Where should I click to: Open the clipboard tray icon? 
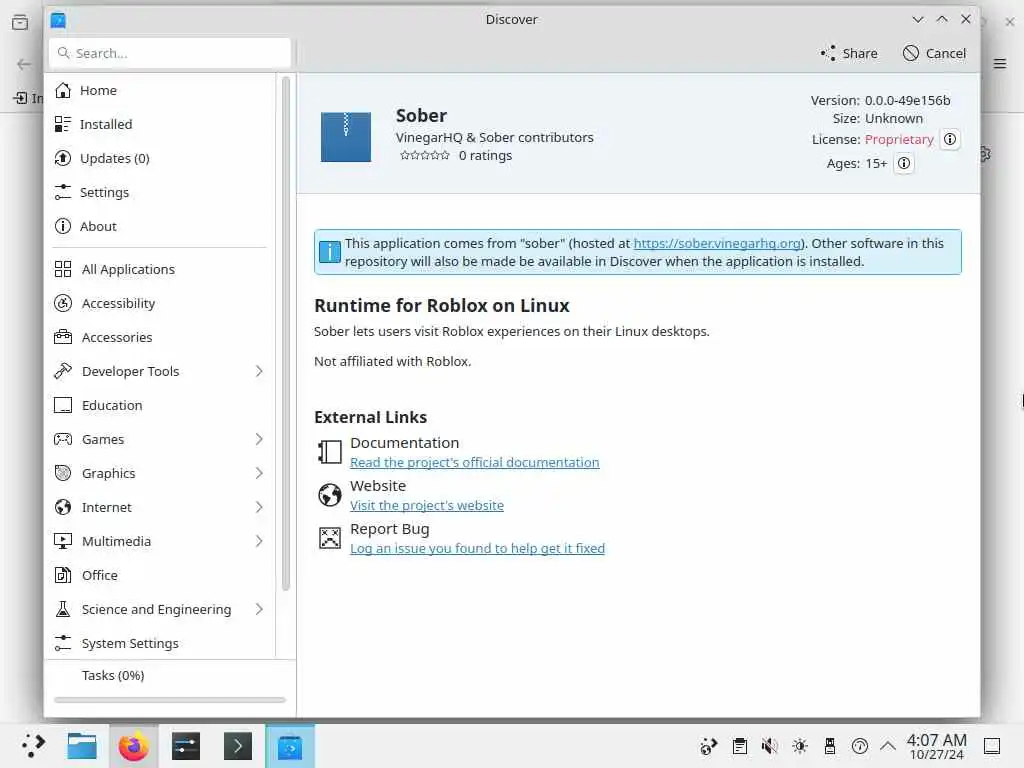coord(740,746)
